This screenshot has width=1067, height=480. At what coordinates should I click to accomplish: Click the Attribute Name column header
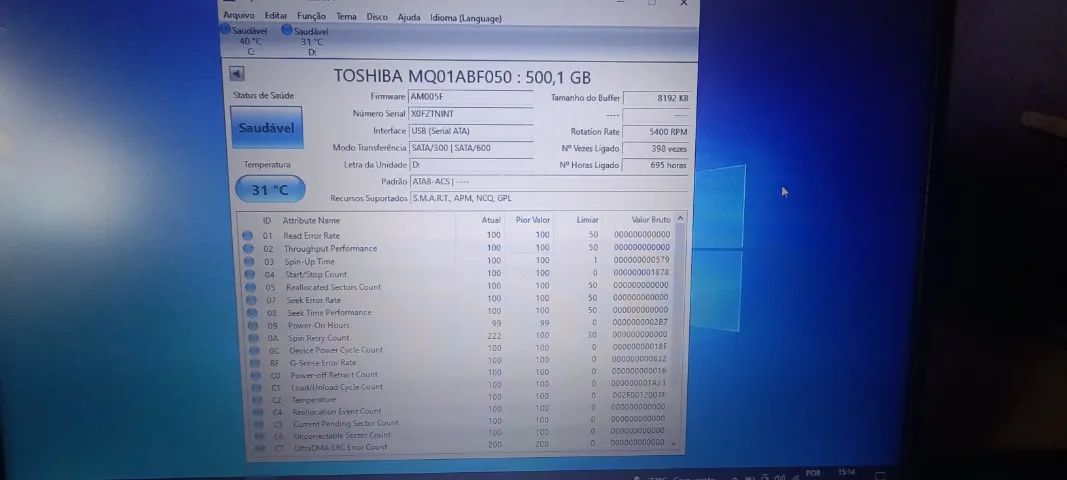(311, 221)
